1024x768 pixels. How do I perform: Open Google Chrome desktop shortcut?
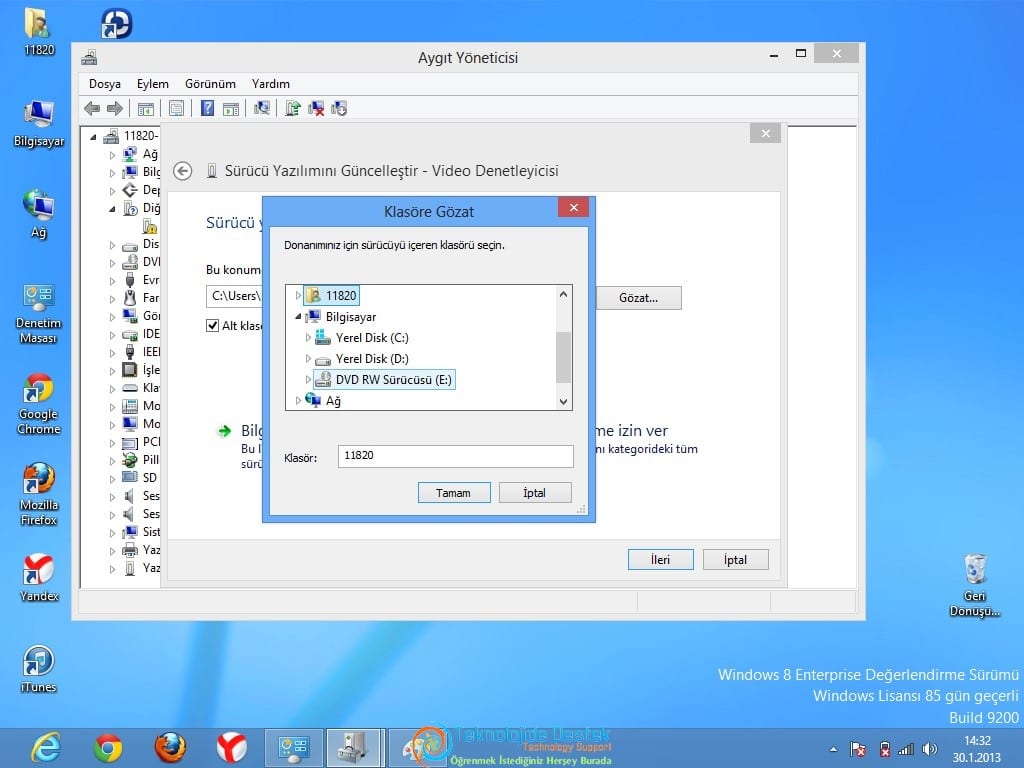[39, 404]
